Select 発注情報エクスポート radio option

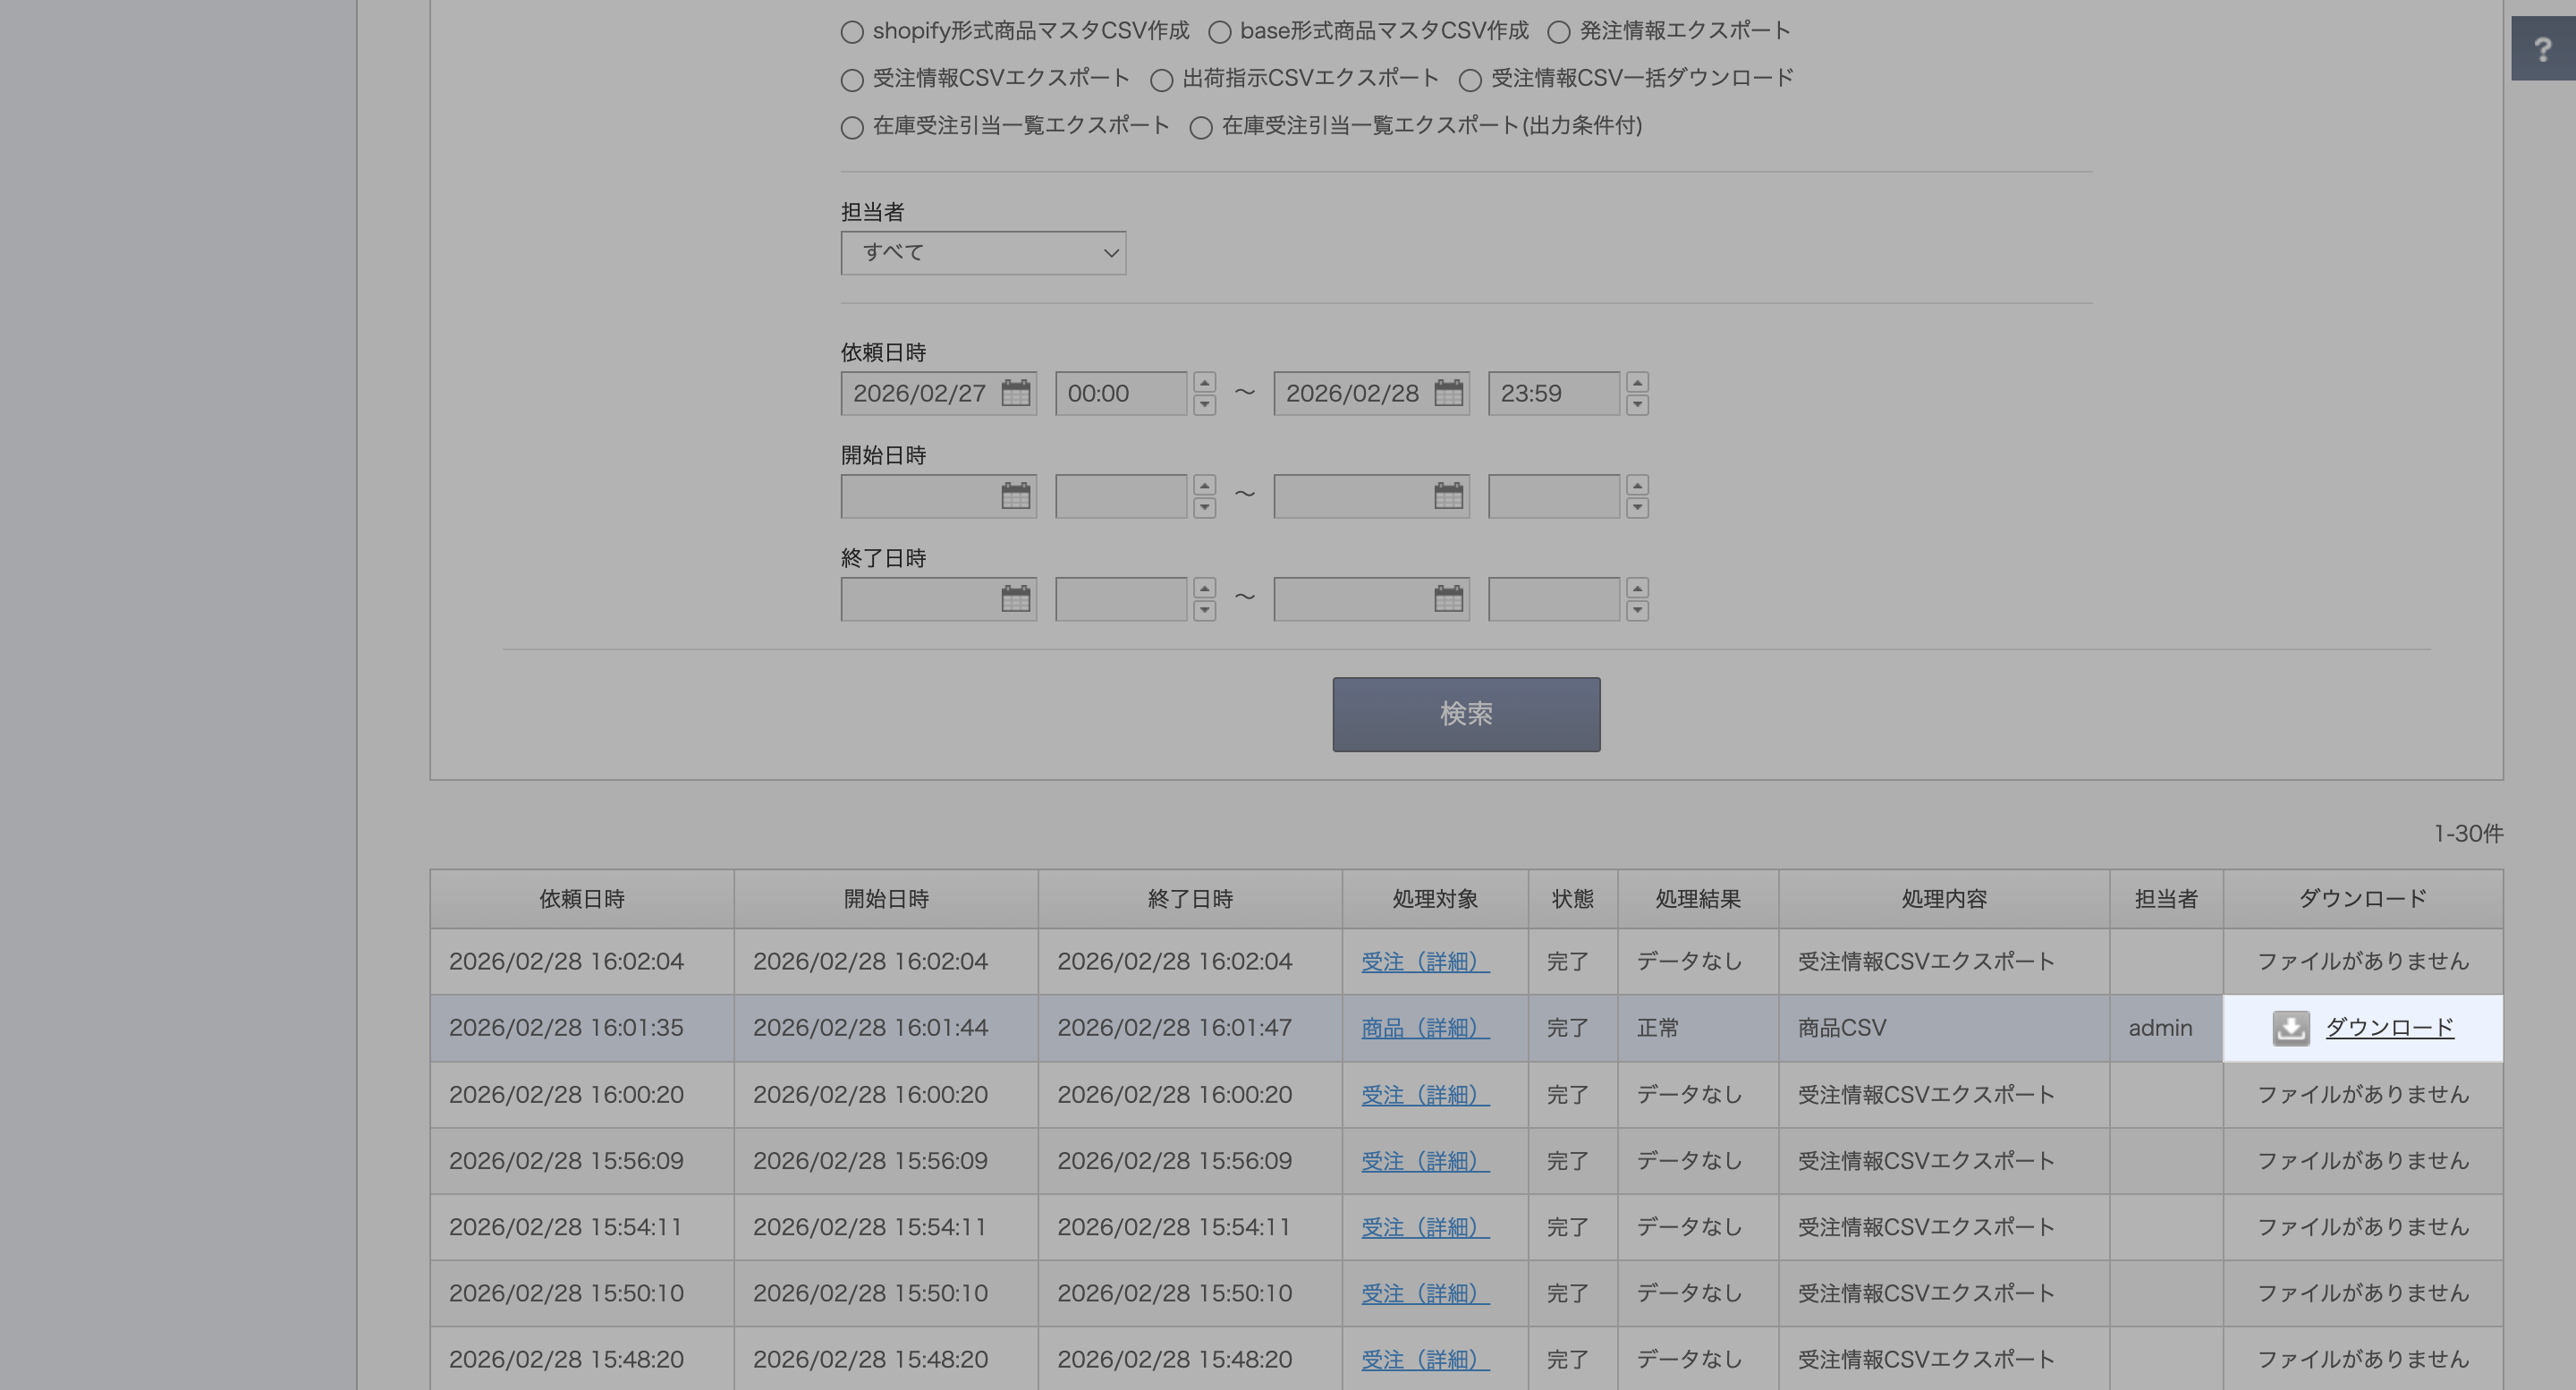[1559, 32]
